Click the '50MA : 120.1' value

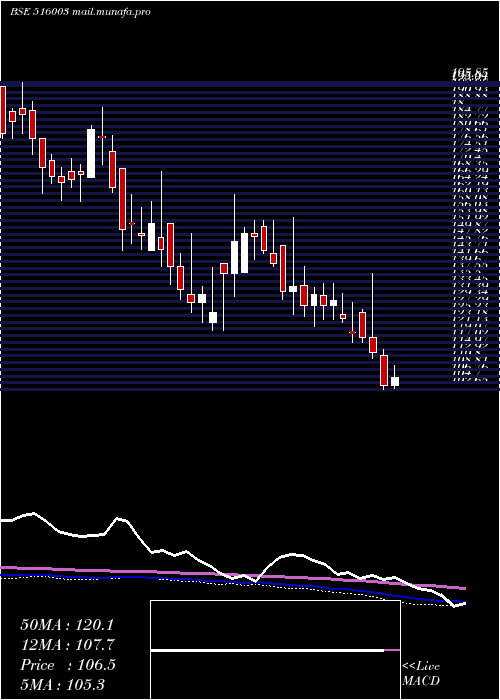67,625
